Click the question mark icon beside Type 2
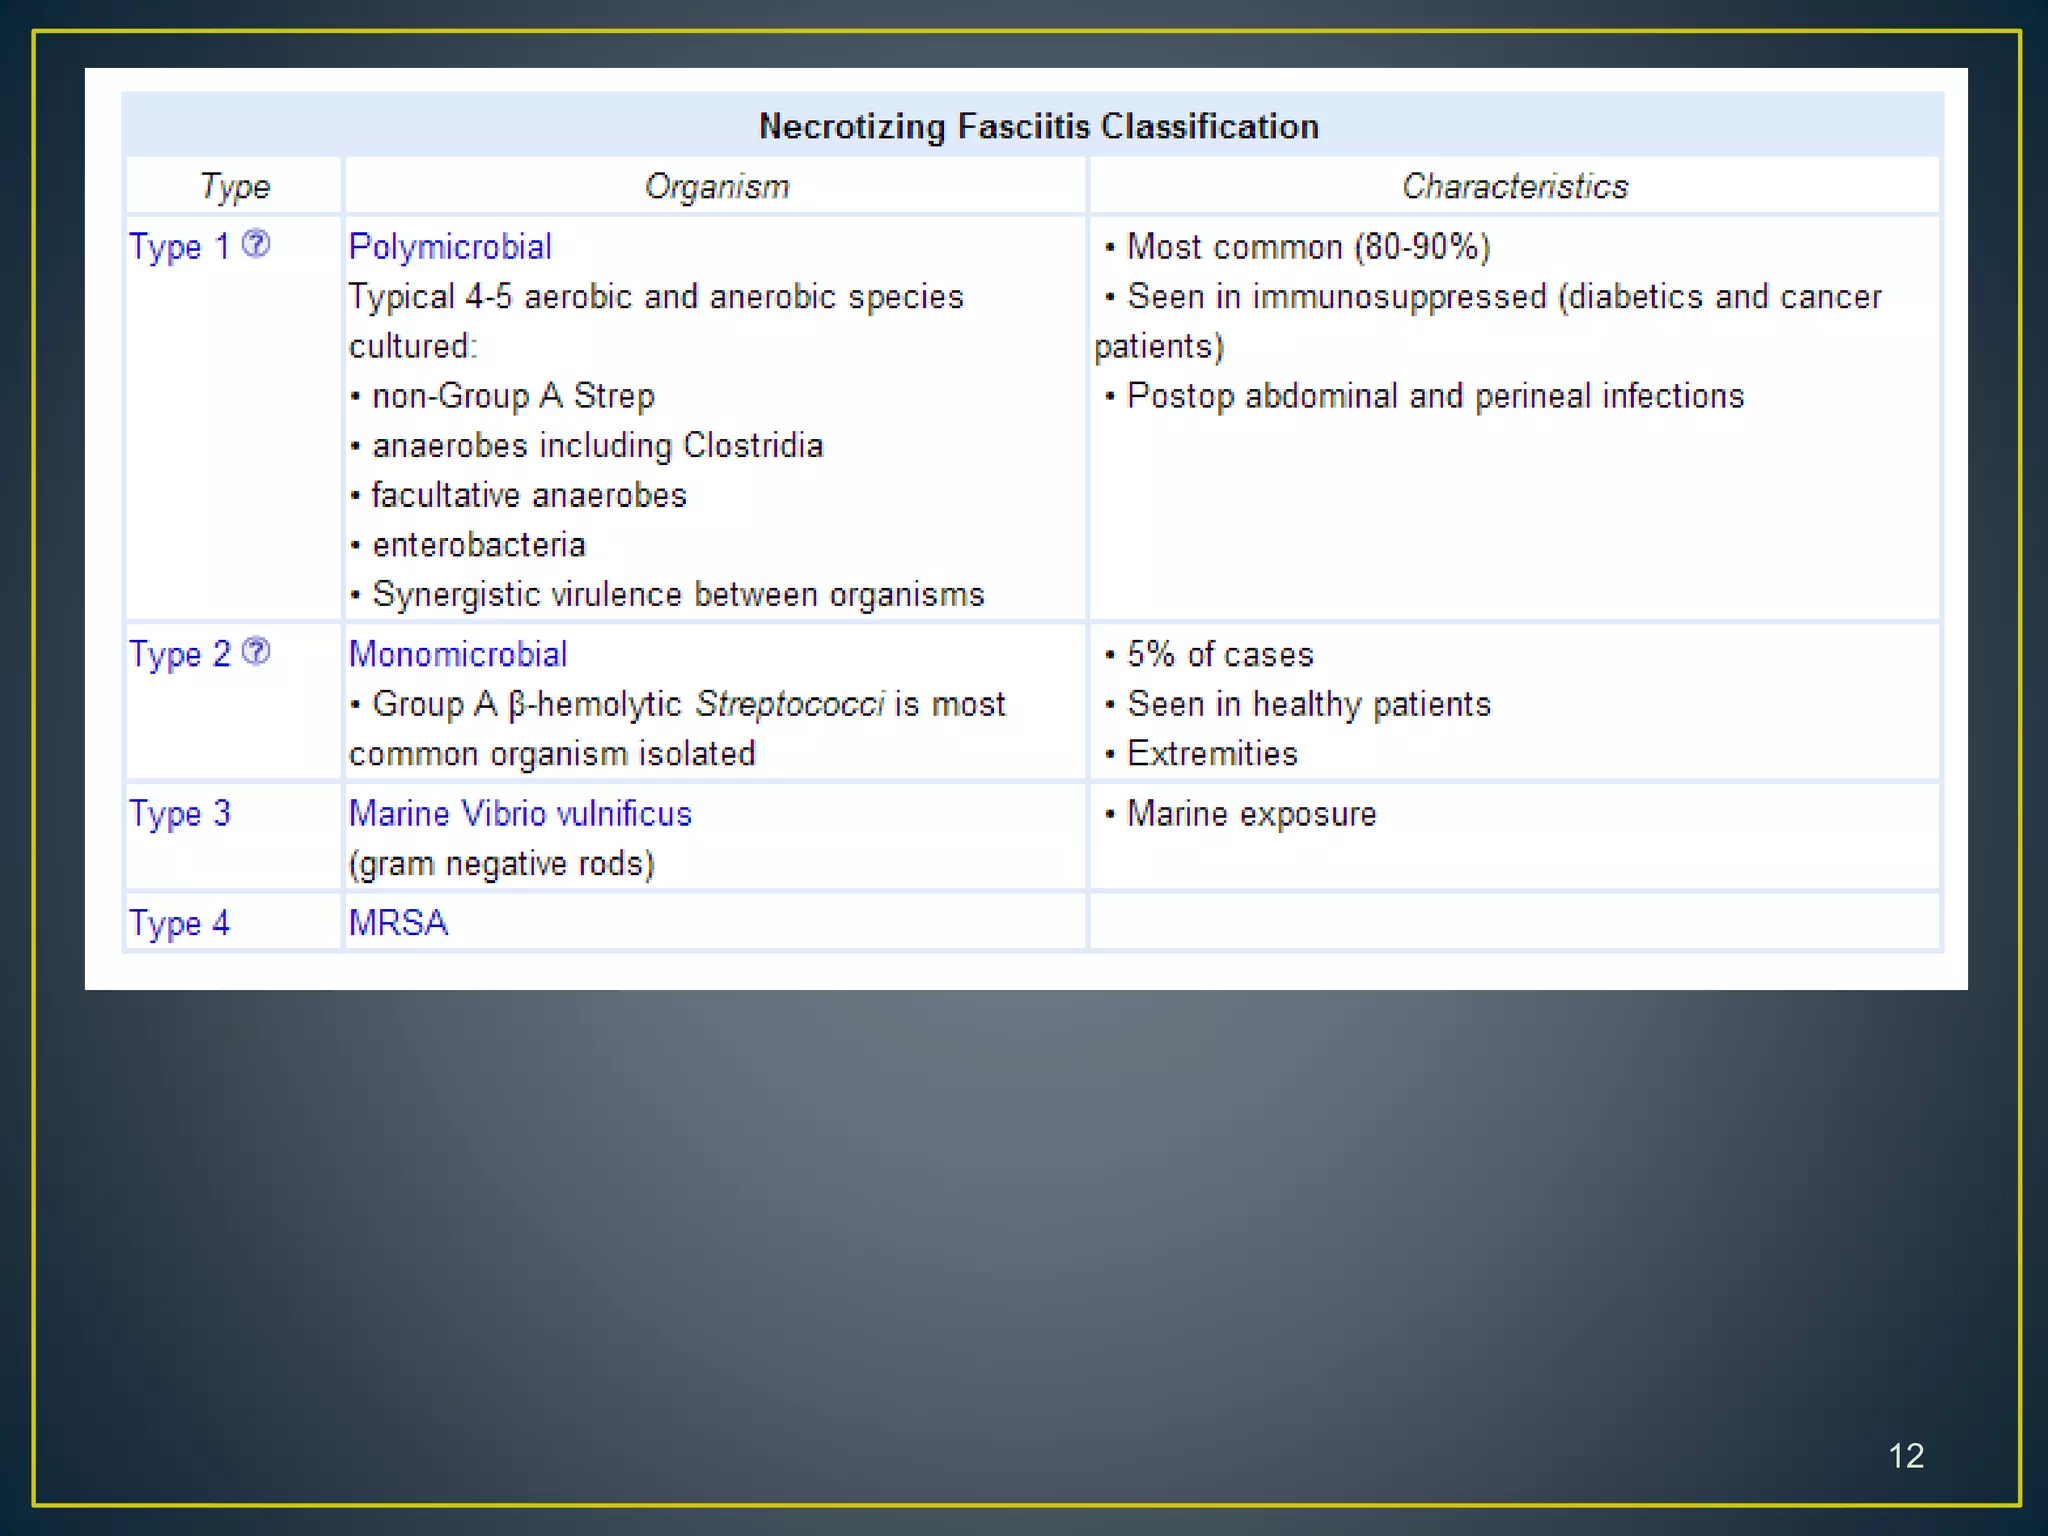The image size is (2048, 1536). point(256,652)
